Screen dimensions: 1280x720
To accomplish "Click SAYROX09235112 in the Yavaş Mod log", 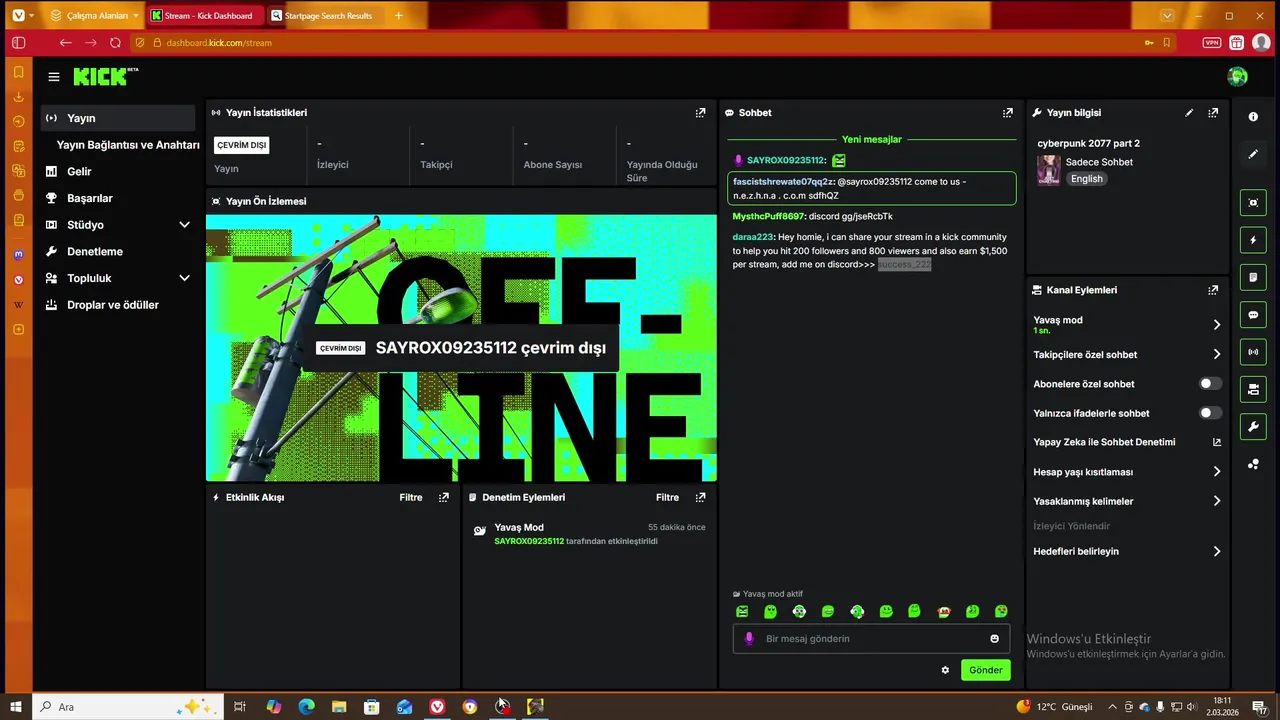I will coord(529,541).
